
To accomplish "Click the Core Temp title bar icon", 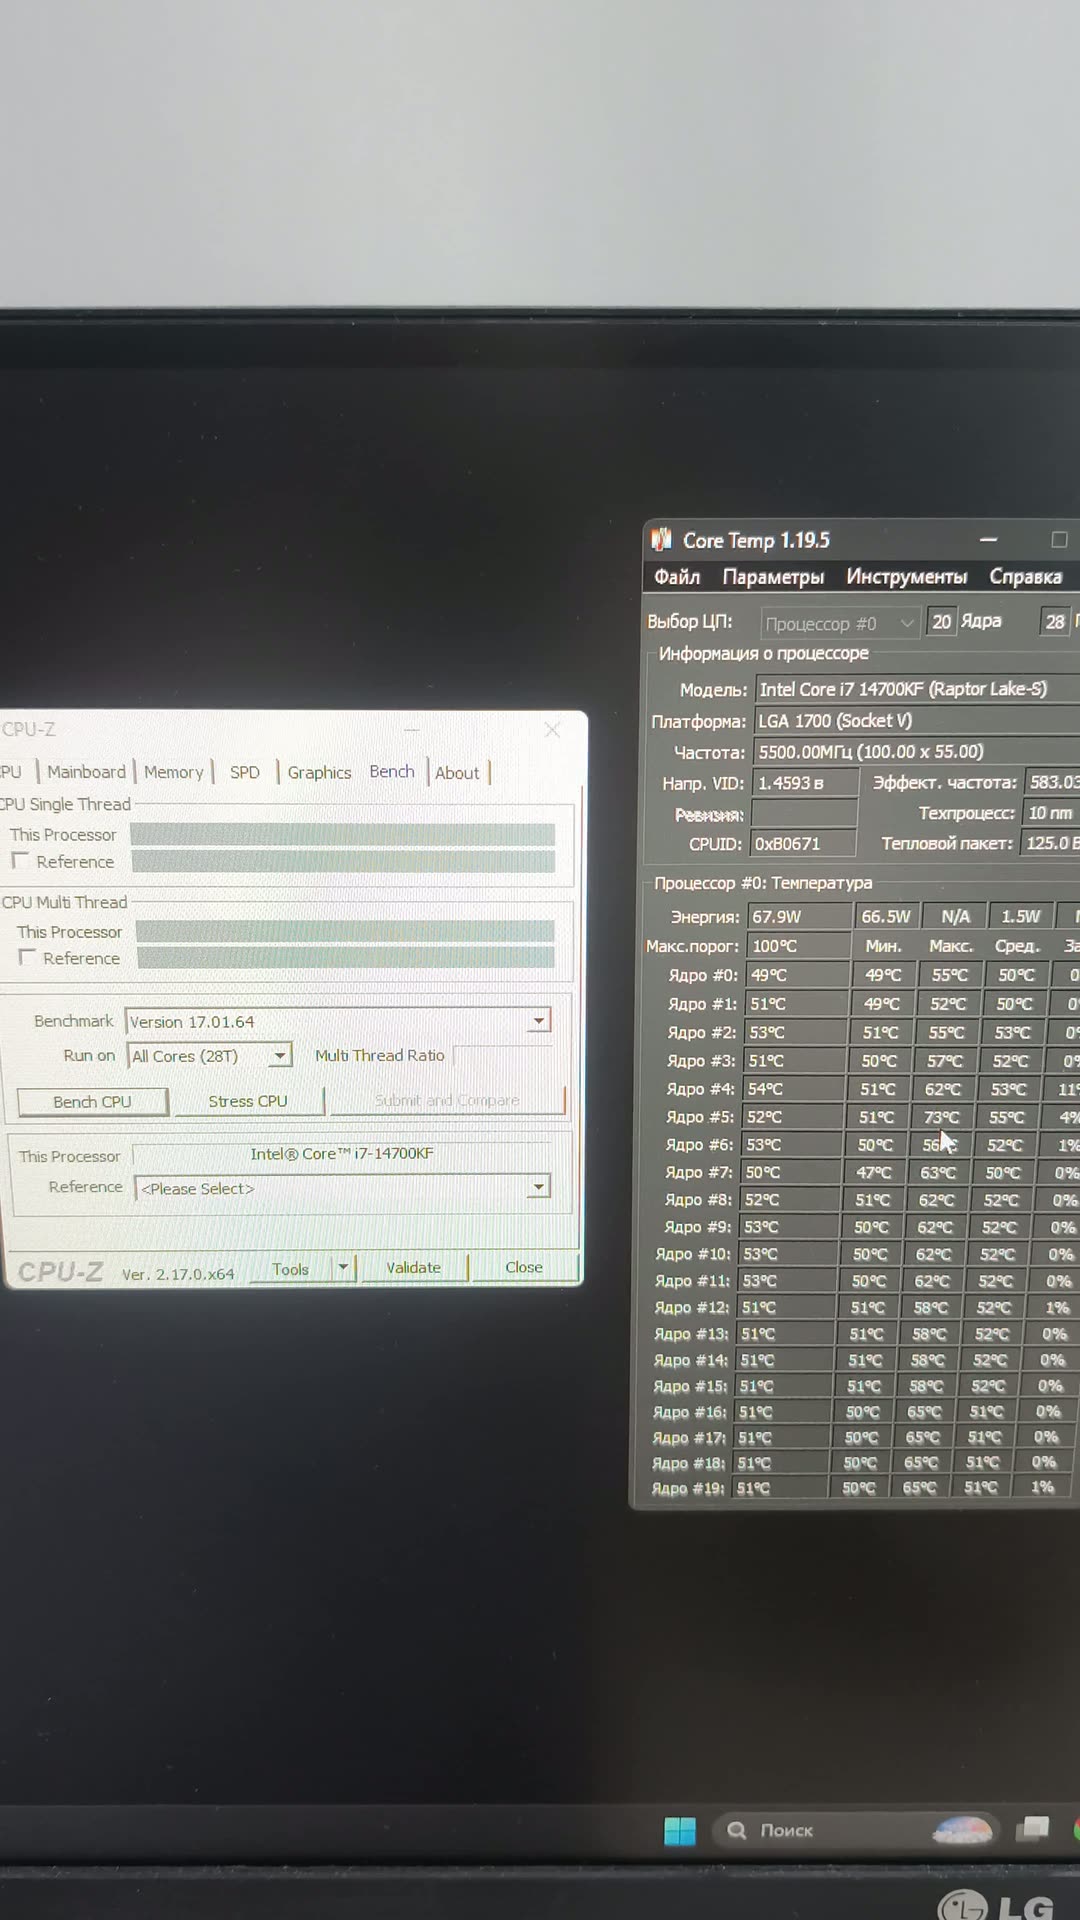I will click(x=661, y=540).
